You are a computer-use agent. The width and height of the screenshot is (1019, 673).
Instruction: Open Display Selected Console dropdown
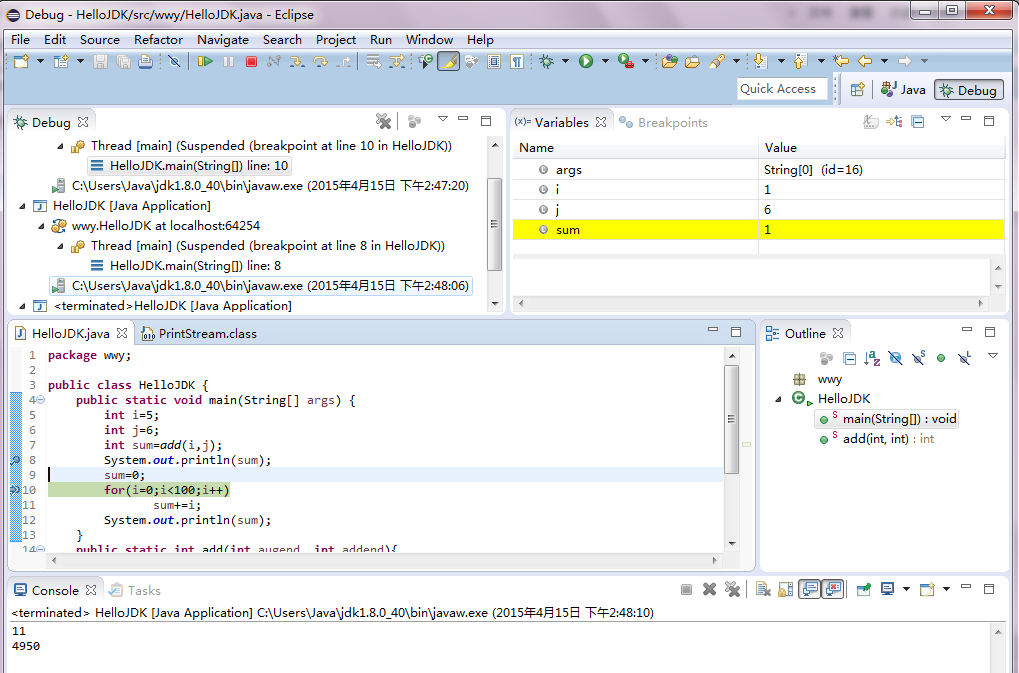(x=907, y=589)
